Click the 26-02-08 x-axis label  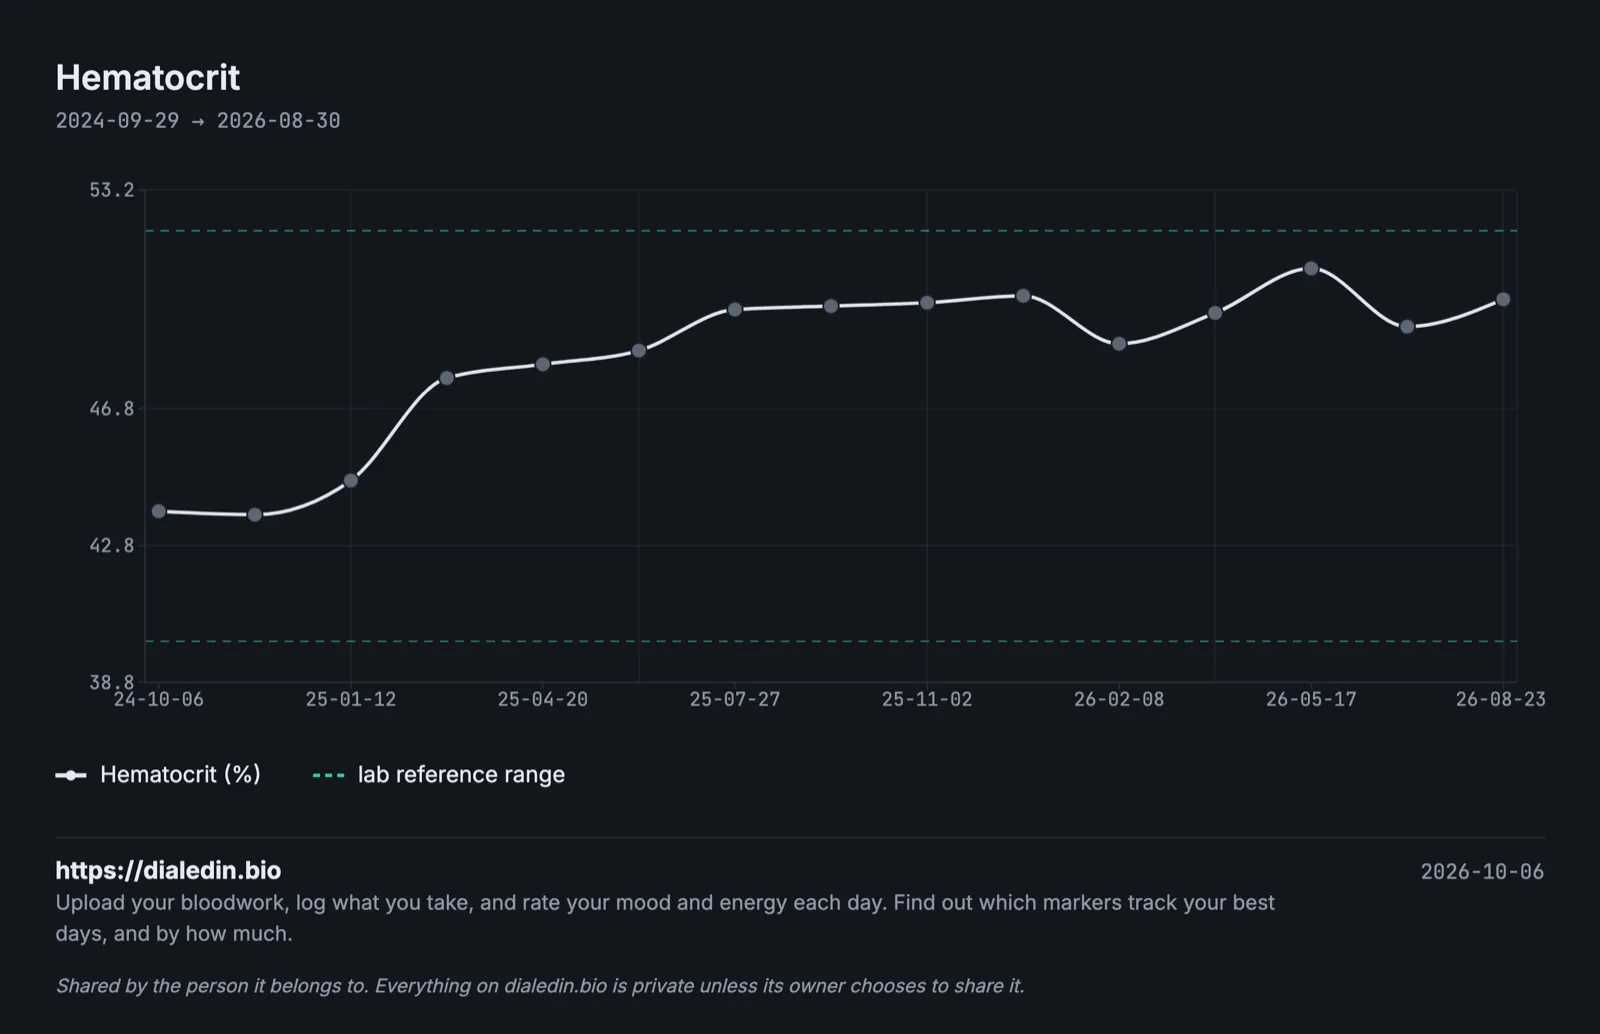pyautogui.click(x=1119, y=699)
